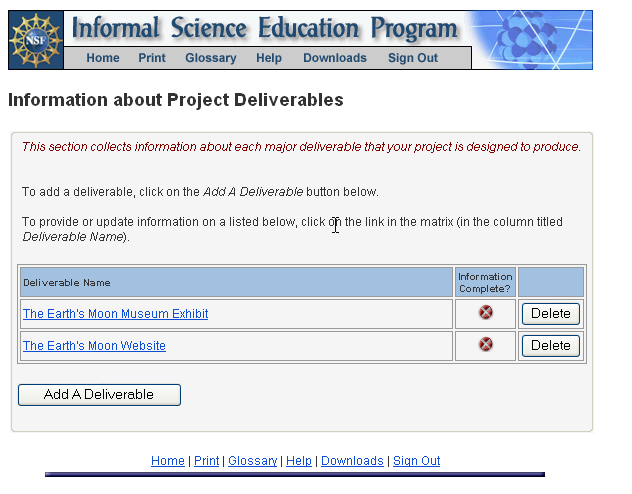Click the red incomplete icon for Moon Website
632x494 pixels.
[x=485, y=345]
